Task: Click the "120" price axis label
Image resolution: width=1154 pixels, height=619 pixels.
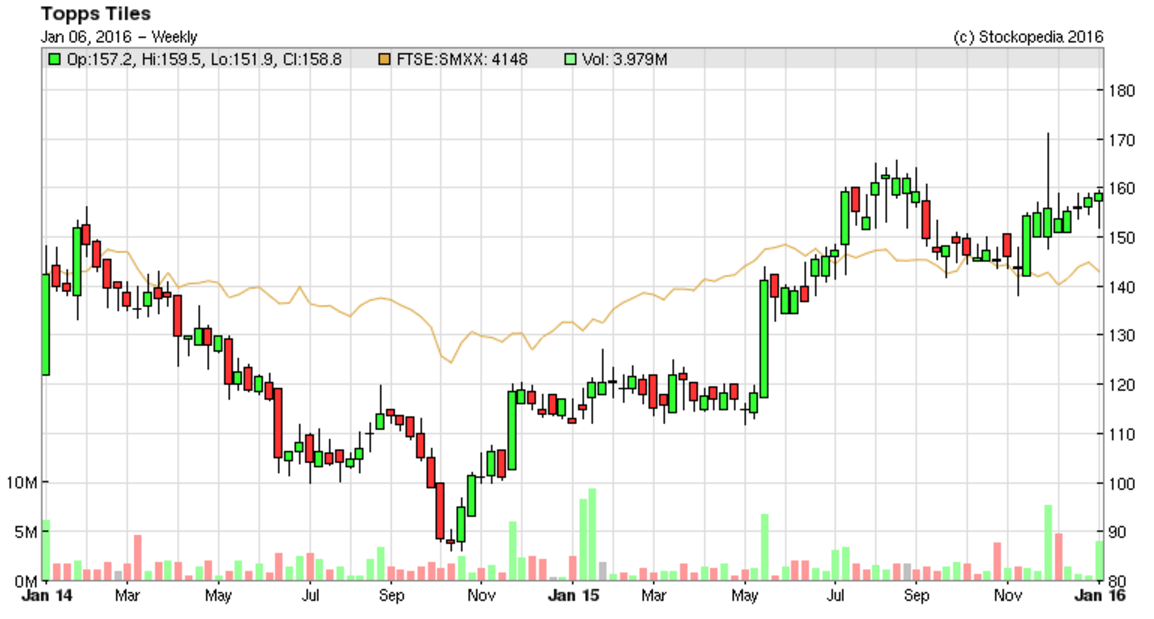Action: (x=1121, y=385)
